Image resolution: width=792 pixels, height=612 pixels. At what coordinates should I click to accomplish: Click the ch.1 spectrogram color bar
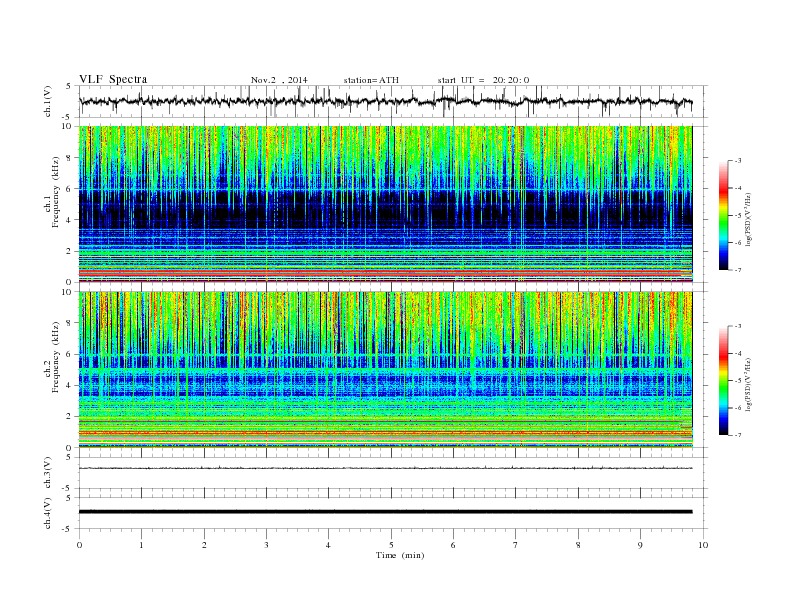[x=724, y=215]
